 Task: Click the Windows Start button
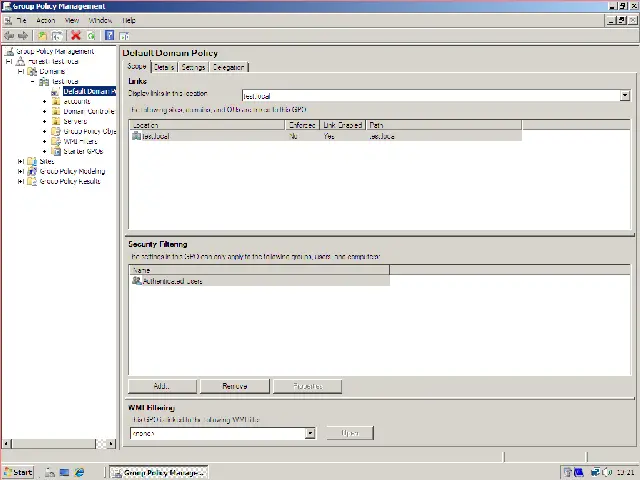tap(18, 472)
